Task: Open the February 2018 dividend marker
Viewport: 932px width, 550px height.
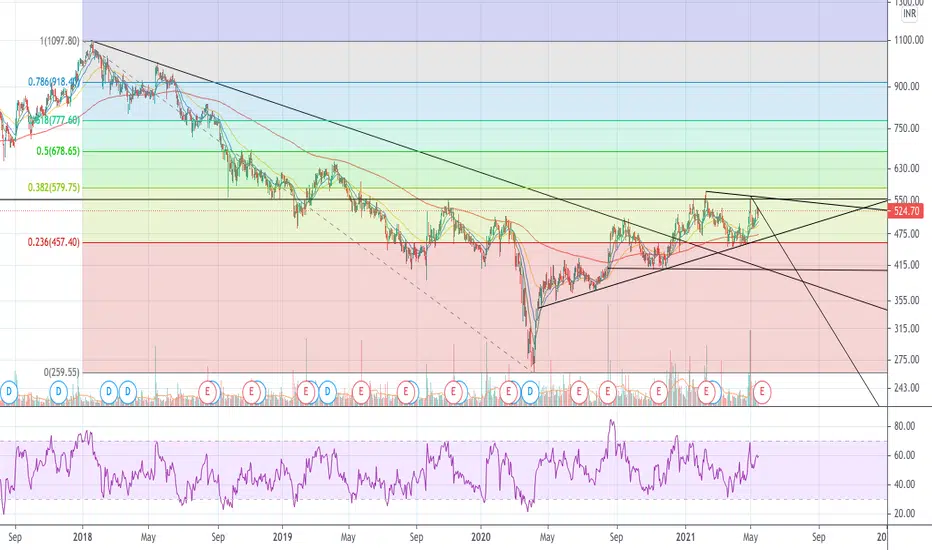Action: pos(109,392)
